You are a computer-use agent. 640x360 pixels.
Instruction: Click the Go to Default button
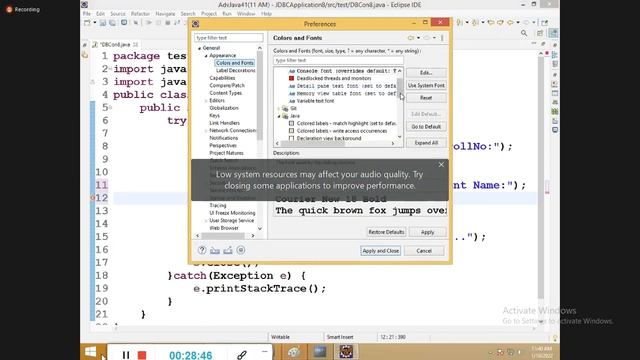[x=426, y=127]
